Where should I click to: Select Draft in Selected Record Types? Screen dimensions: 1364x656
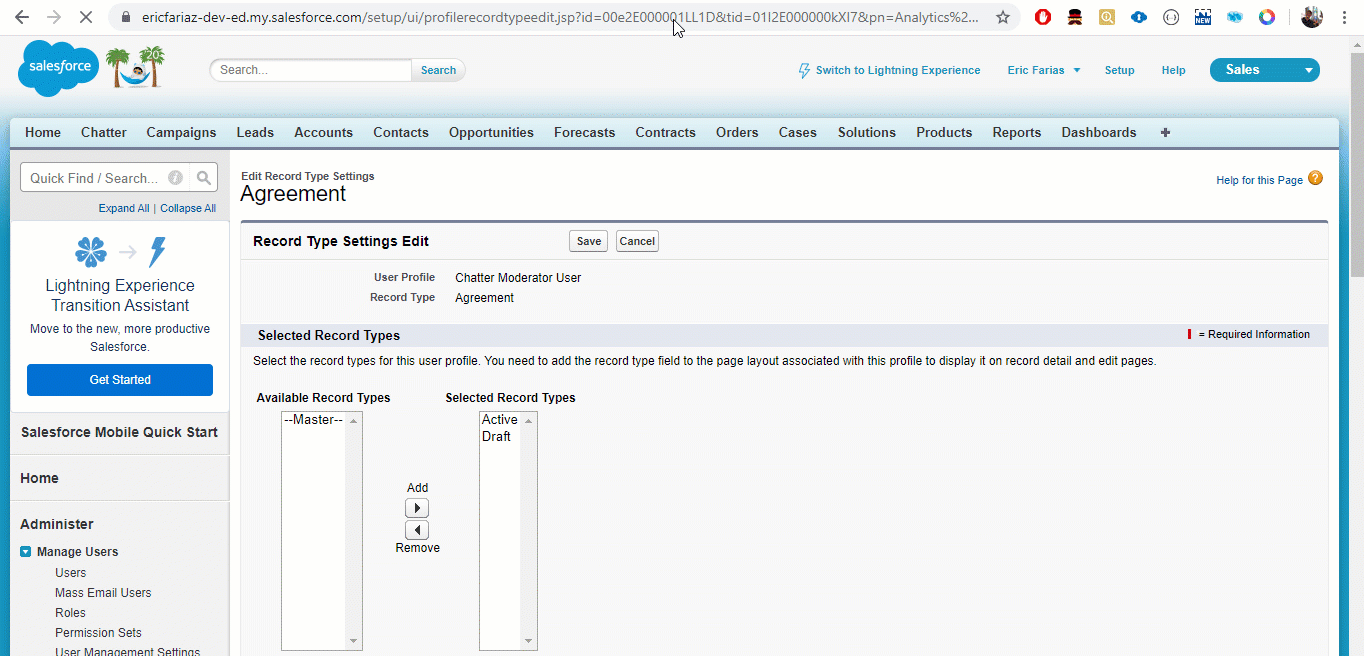tap(496, 436)
